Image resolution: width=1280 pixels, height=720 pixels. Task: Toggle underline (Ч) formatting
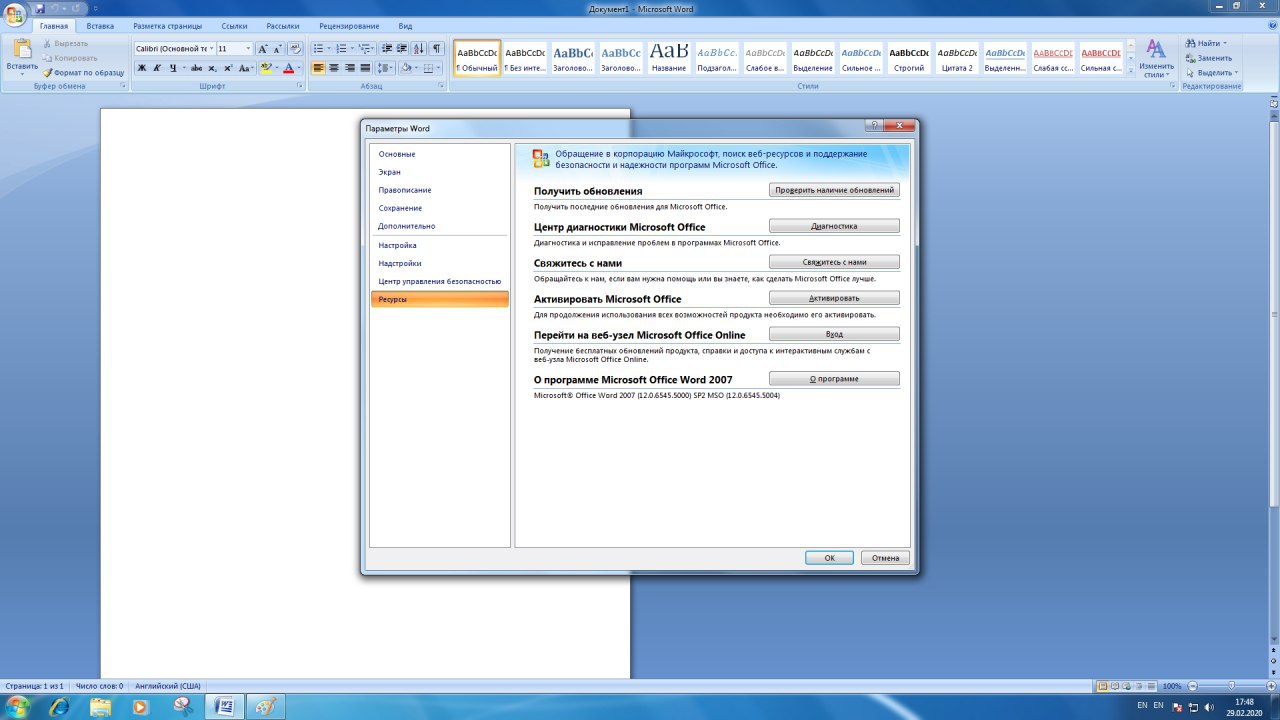coord(172,68)
